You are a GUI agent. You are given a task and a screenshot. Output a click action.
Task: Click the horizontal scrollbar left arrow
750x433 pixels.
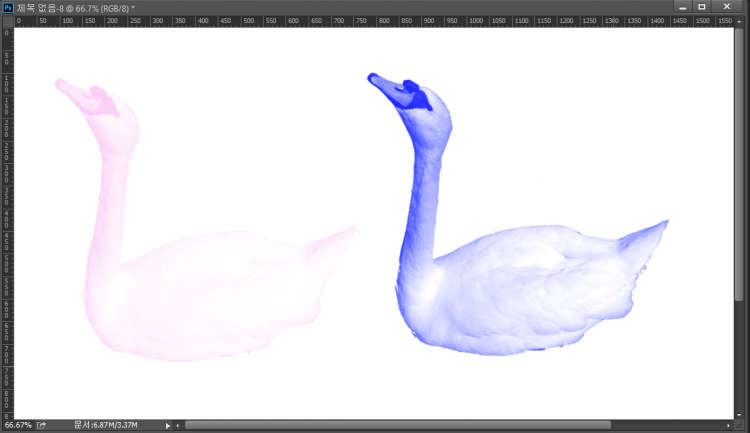click(x=180, y=425)
